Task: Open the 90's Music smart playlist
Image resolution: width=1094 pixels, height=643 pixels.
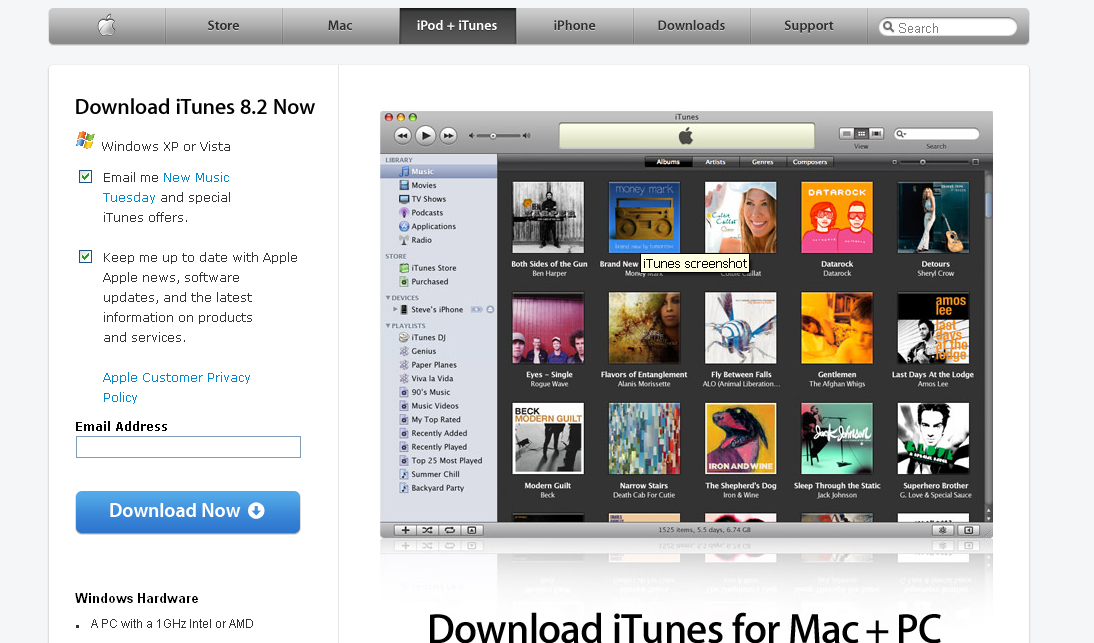Action: pos(439,392)
